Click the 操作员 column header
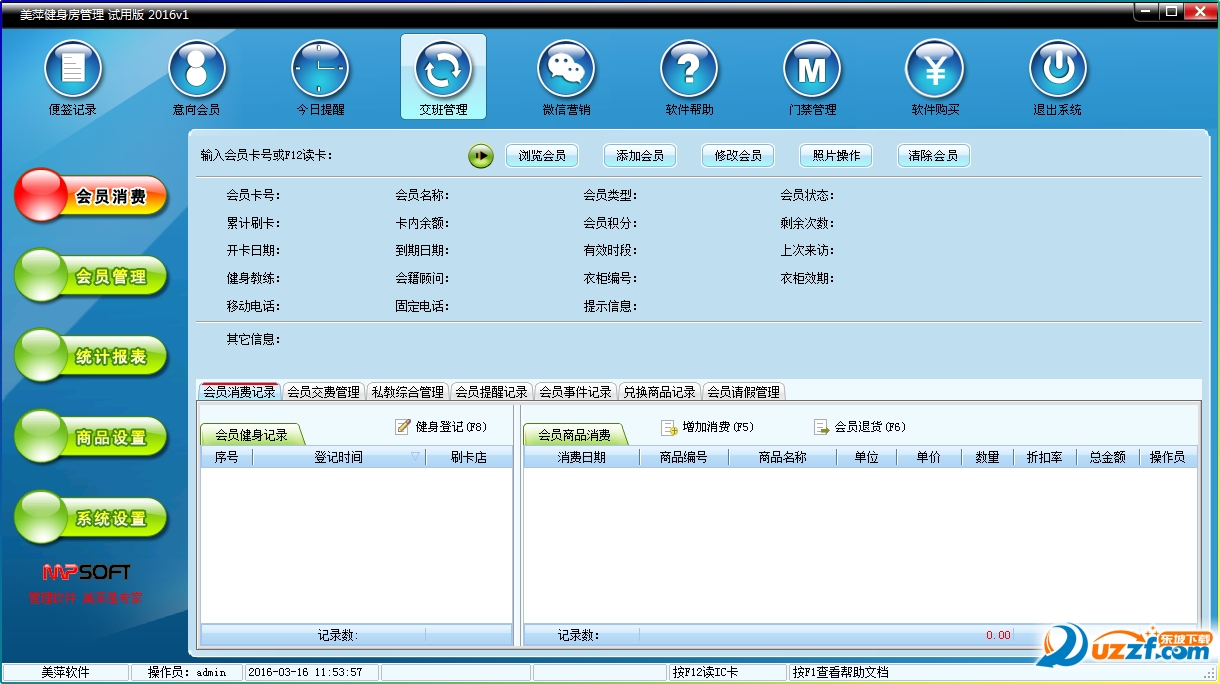1220x684 pixels. pyautogui.click(x=1167, y=457)
